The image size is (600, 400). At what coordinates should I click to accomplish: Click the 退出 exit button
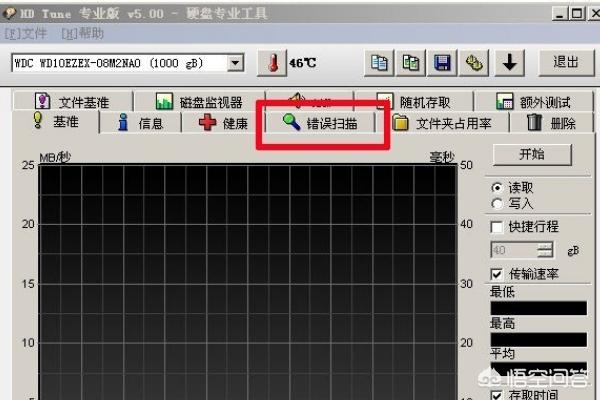click(566, 62)
